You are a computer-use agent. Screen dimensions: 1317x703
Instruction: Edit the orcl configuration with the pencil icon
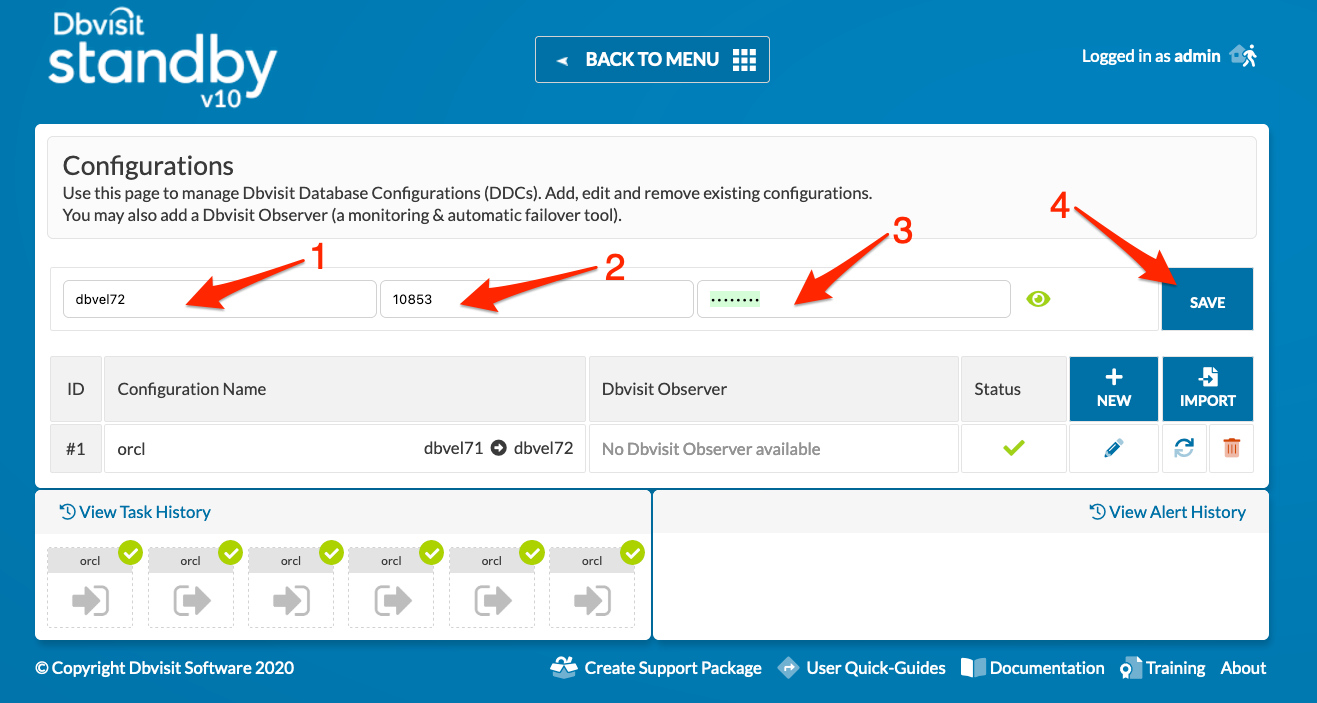tap(1114, 449)
